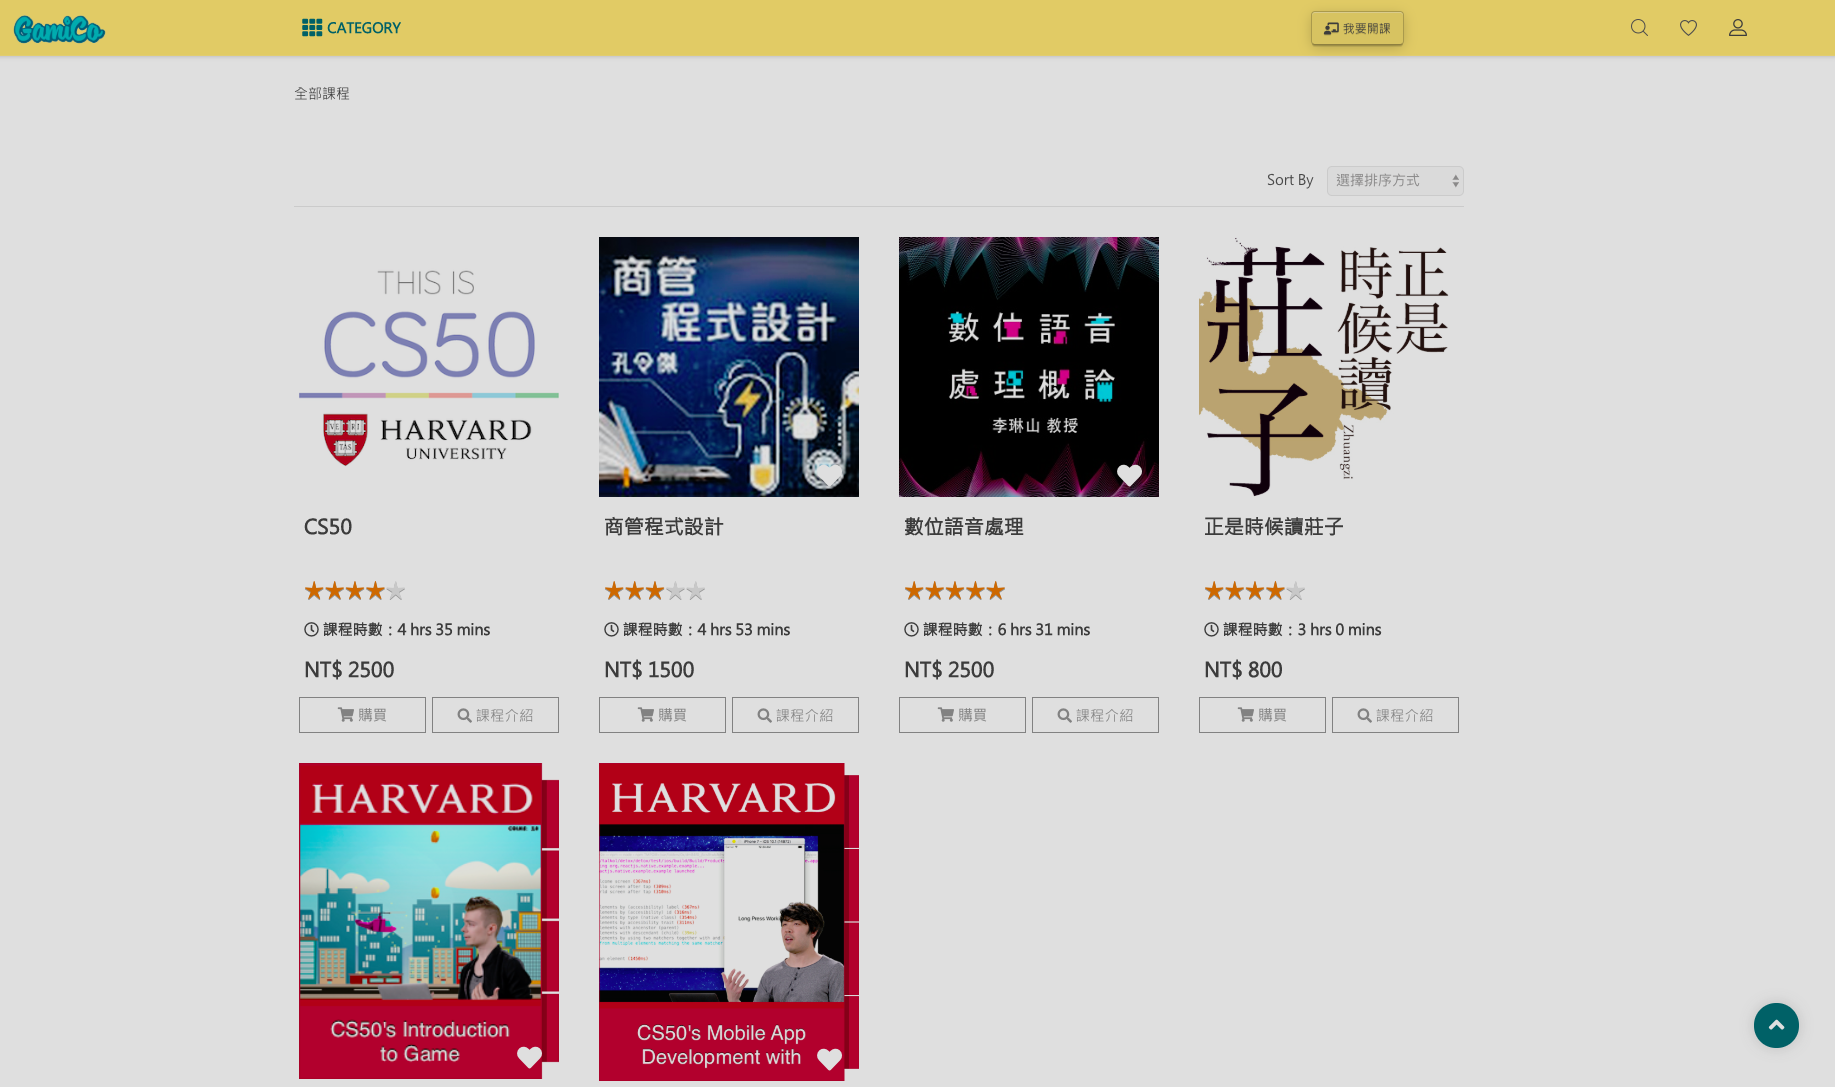Click 購買 button for 商管程式設計
This screenshot has width=1835, height=1087.
click(x=662, y=715)
